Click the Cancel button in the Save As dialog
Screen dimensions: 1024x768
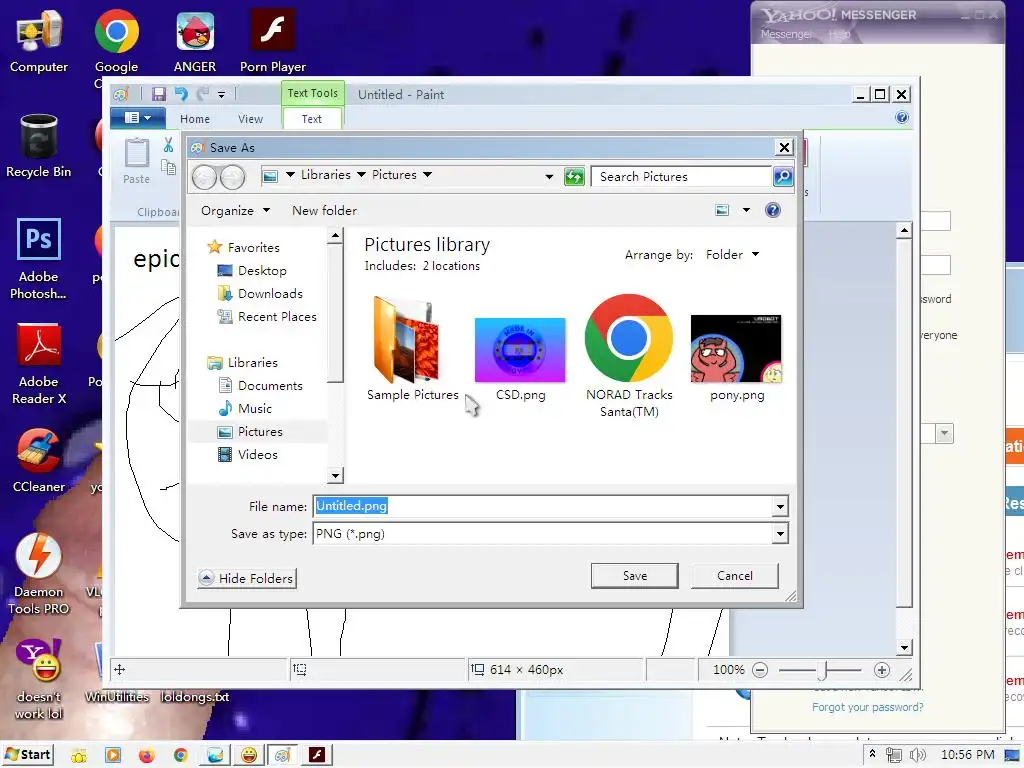pos(735,575)
